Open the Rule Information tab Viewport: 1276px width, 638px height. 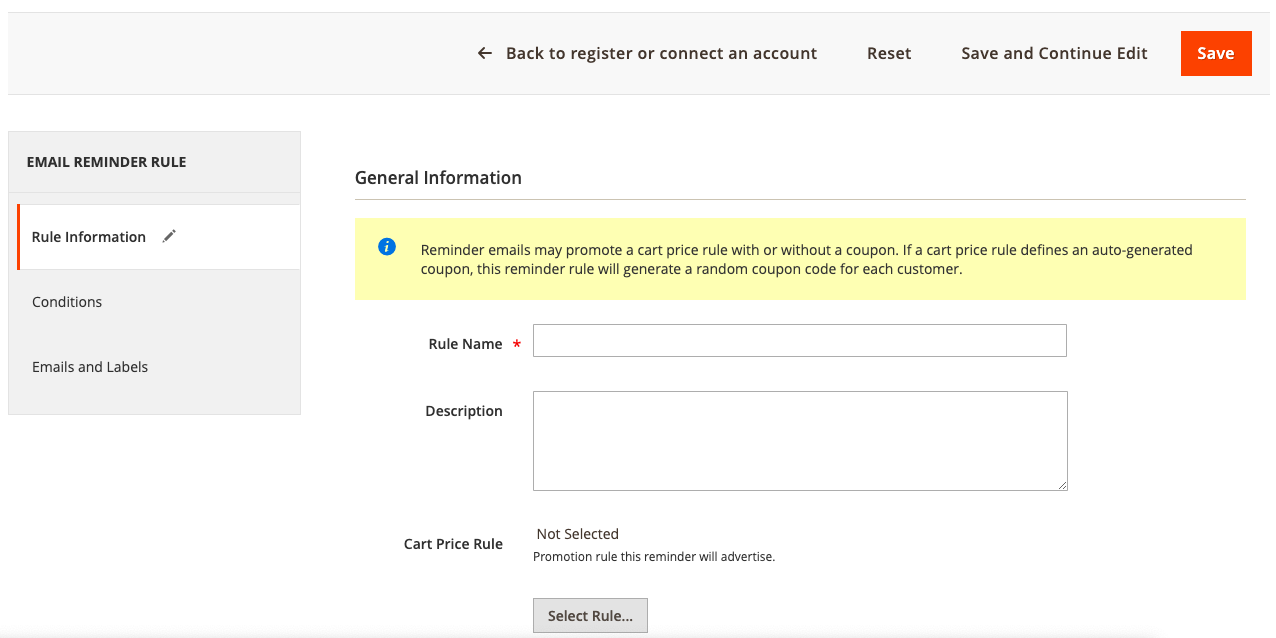[x=89, y=237]
